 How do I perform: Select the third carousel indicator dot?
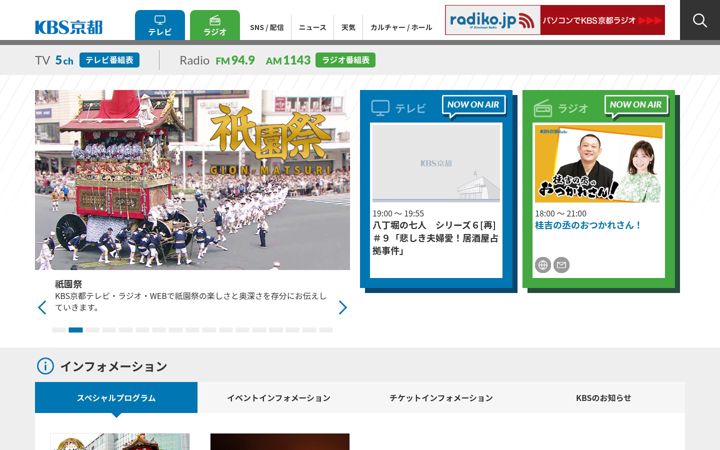pos(92,330)
